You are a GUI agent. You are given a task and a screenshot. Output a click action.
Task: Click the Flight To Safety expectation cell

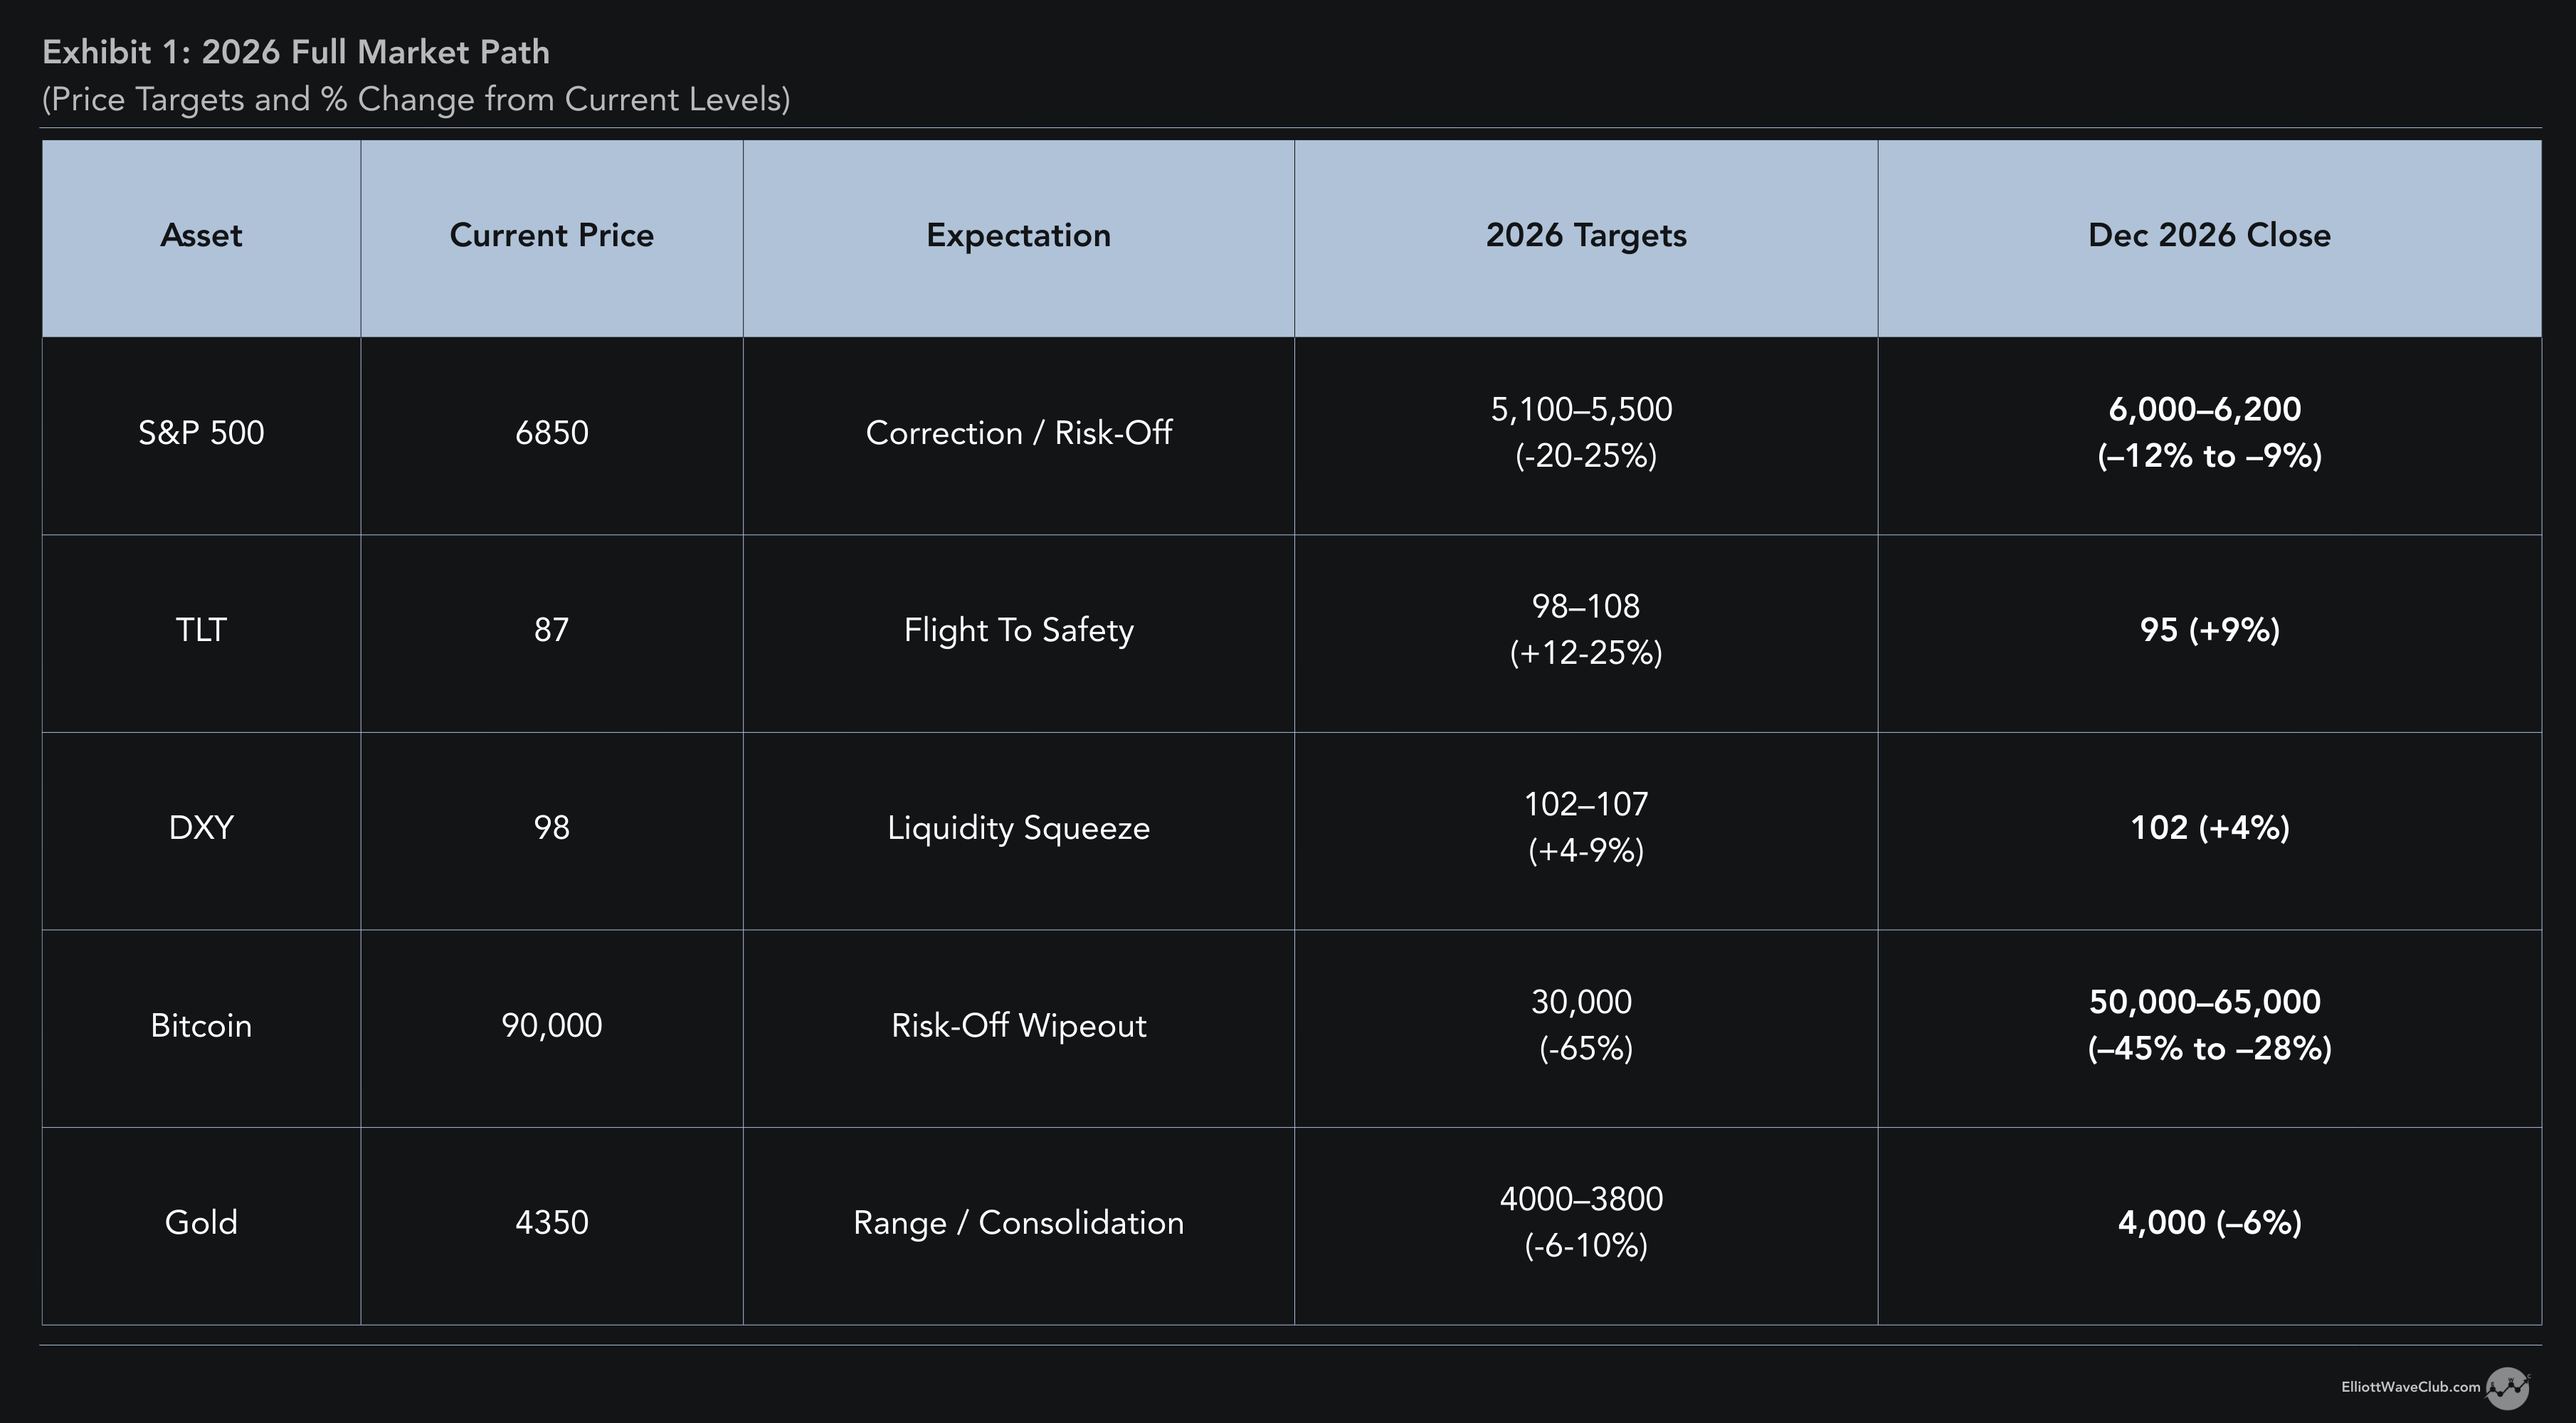pyautogui.click(x=1018, y=630)
